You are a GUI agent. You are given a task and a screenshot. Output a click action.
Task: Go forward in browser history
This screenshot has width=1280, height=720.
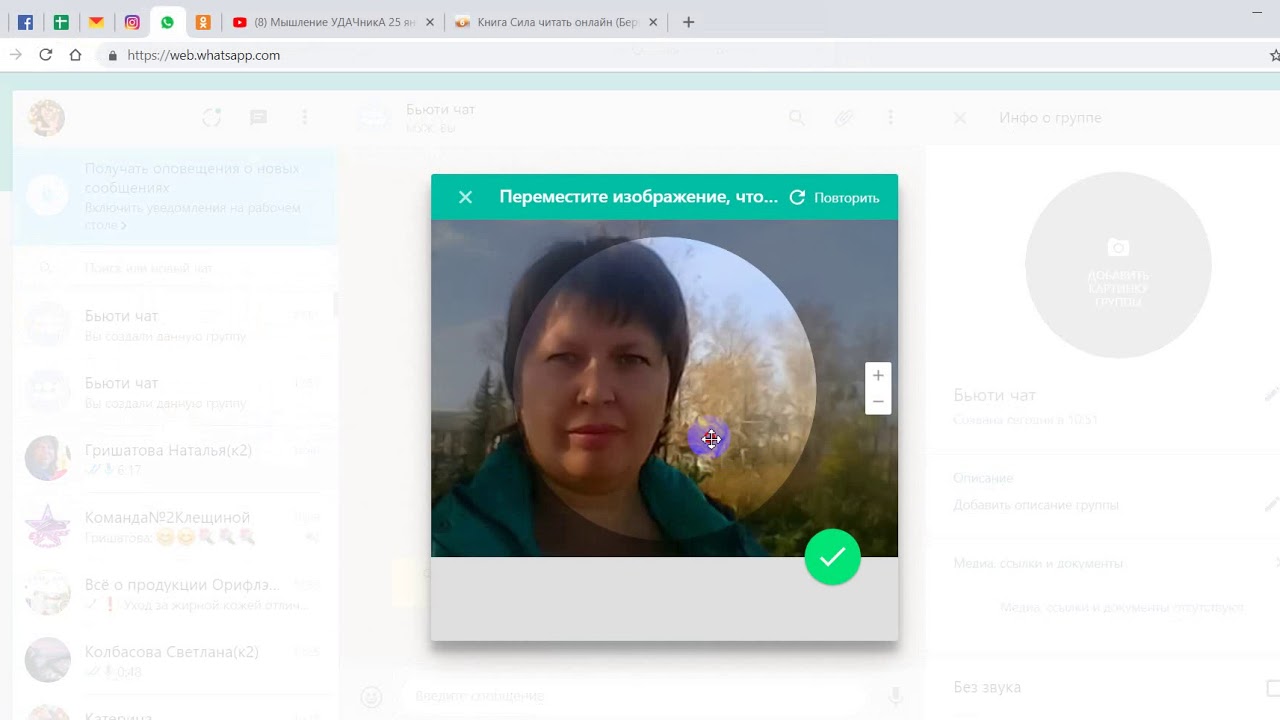pos(15,55)
